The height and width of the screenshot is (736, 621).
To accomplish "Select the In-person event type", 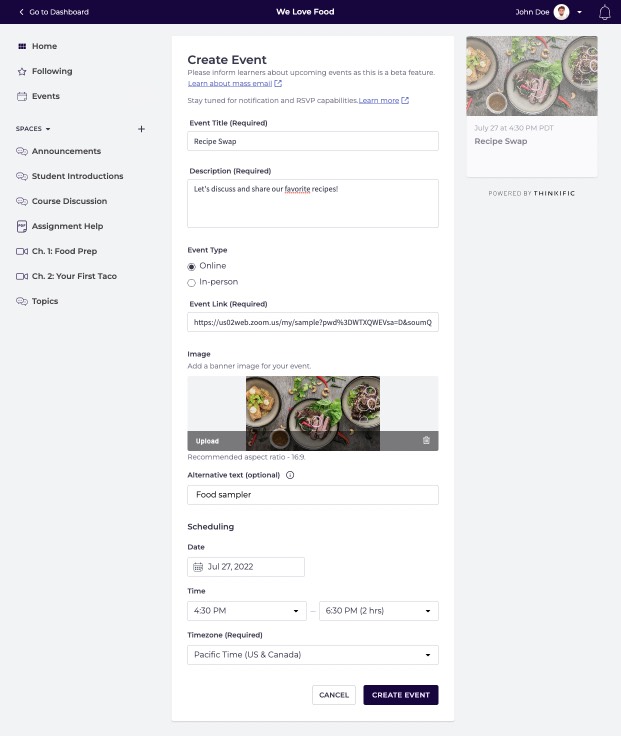I will (192, 283).
